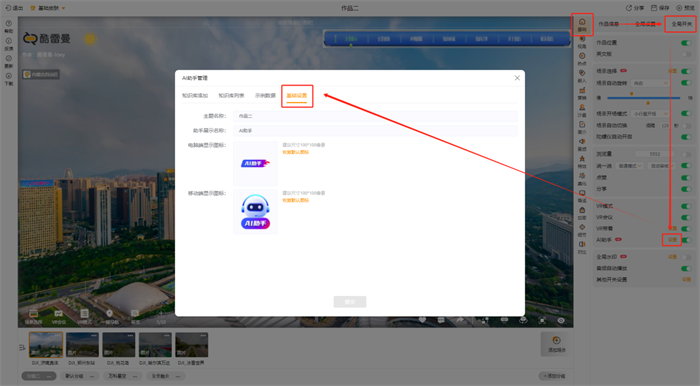
Task: Open the 美化 beautify side icon
Action: [x=582, y=178]
